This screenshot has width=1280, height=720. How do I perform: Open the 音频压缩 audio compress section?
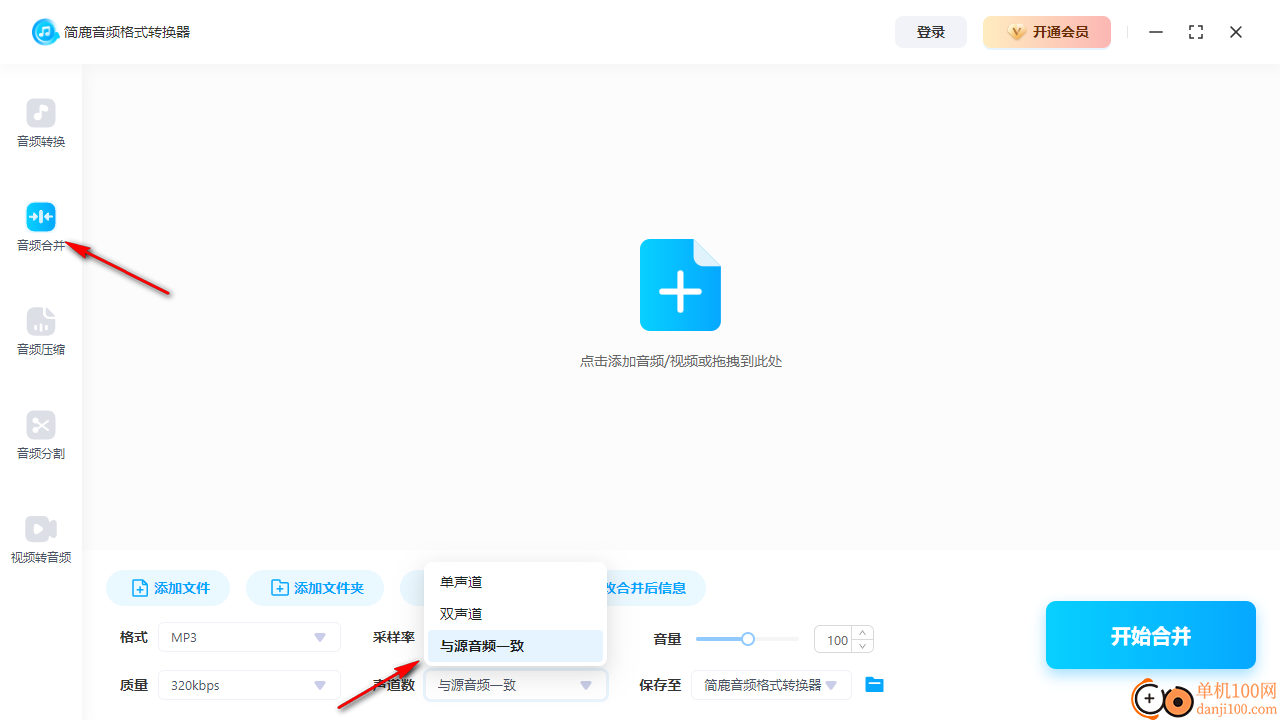click(x=41, y=332)
